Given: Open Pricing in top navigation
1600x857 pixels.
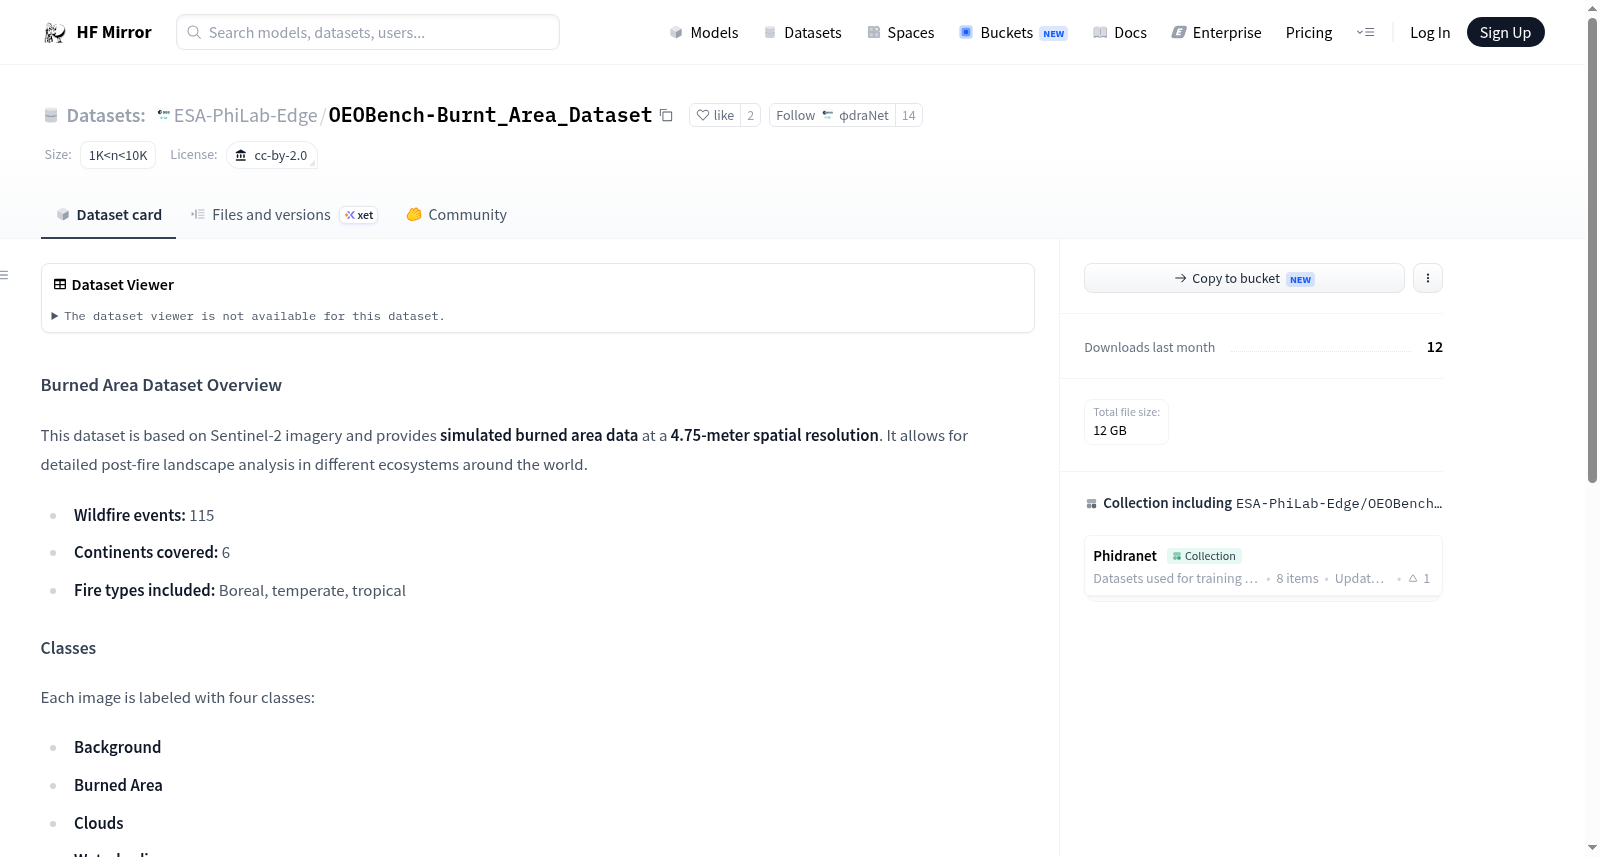Looking at the screenshot, I should pyautogui.click(x=1309, y=33).
